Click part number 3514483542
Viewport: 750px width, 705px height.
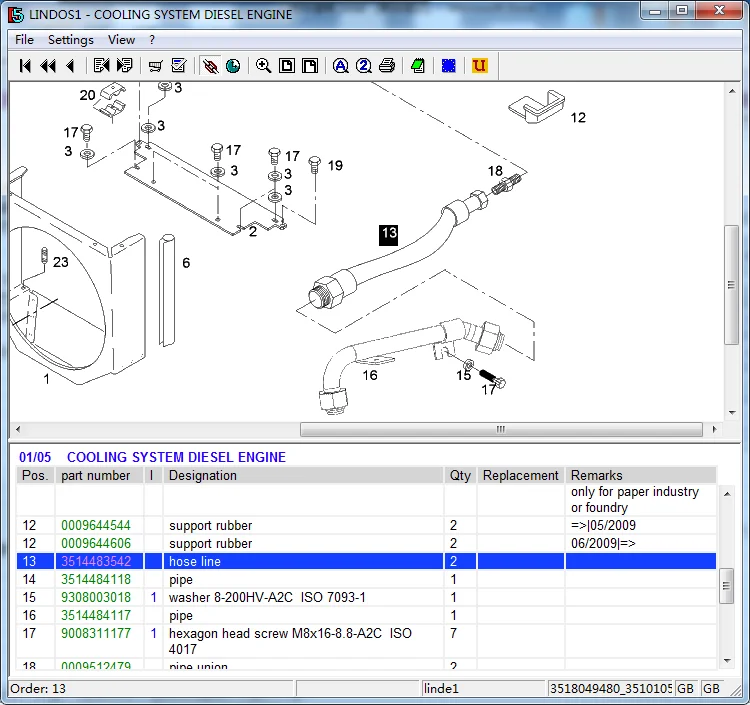click(96, 561)
